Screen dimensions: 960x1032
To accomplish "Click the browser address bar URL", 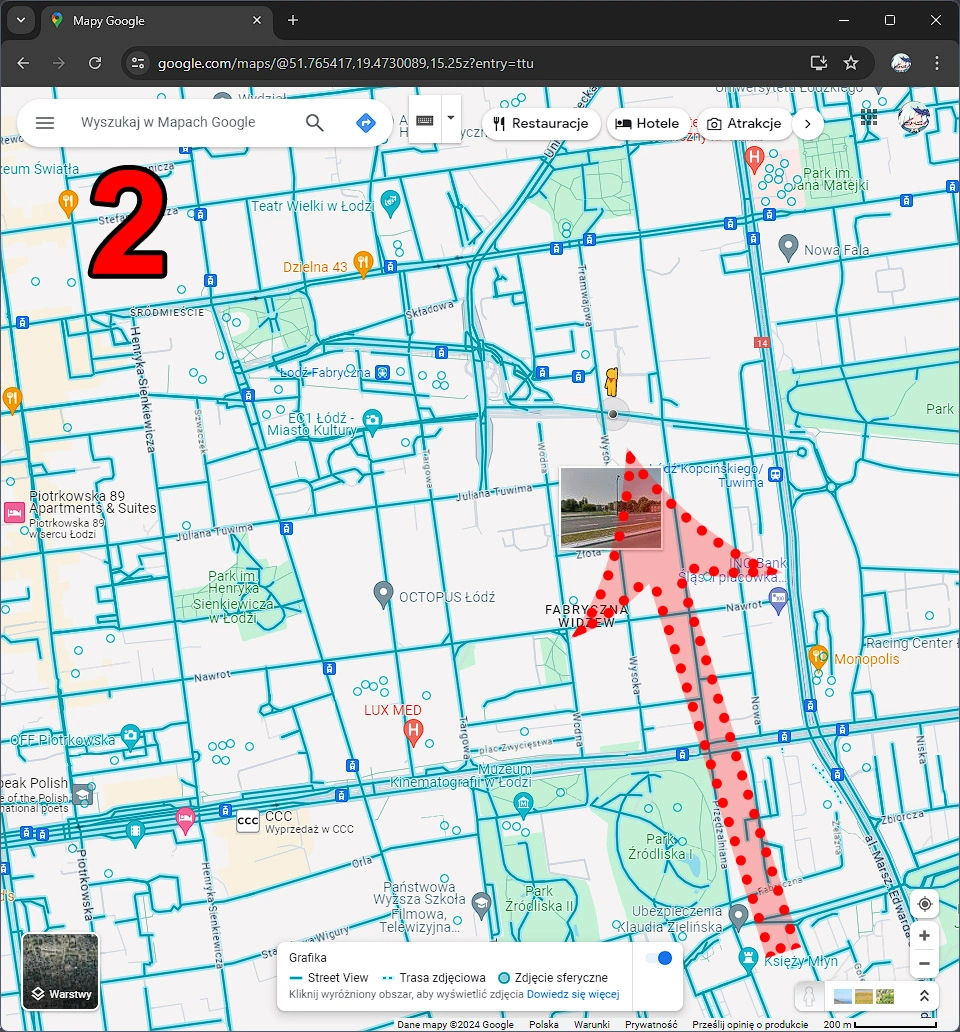I will [x=345, y=63].
